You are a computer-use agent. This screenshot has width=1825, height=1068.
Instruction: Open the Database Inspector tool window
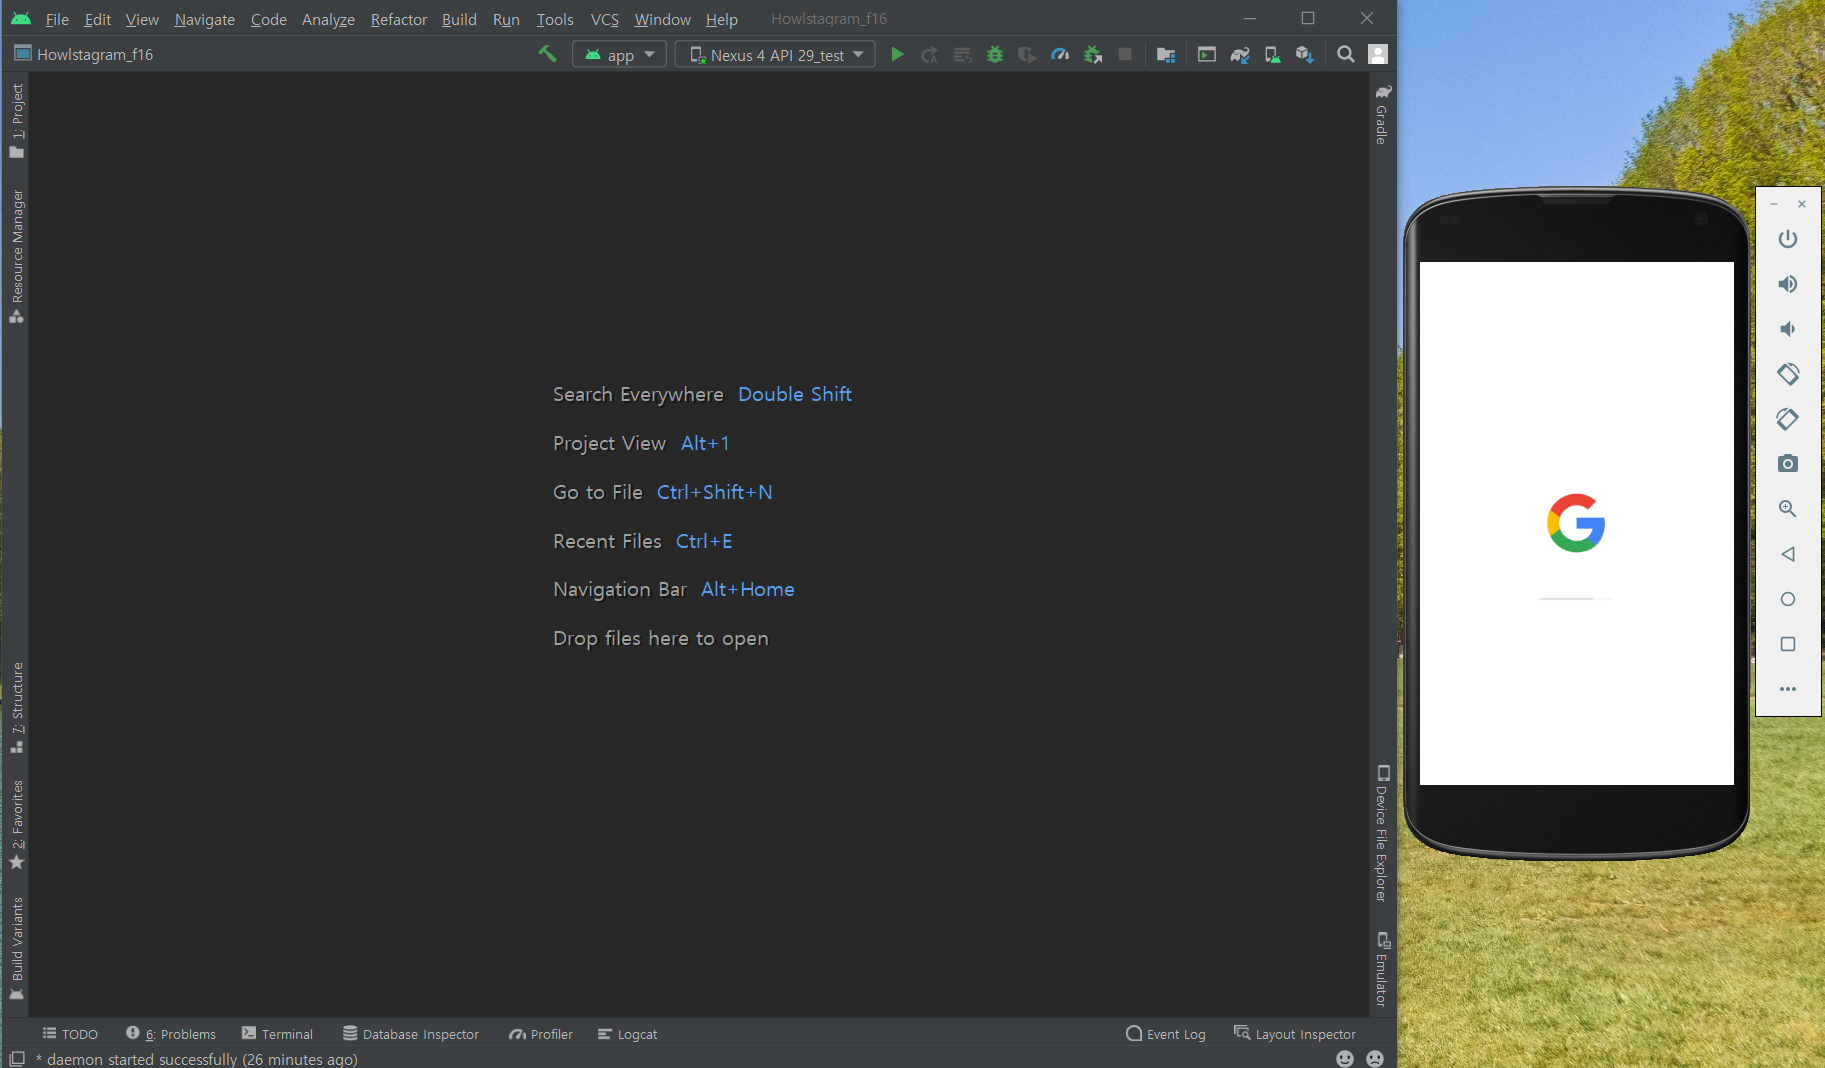pos(411,1034)
